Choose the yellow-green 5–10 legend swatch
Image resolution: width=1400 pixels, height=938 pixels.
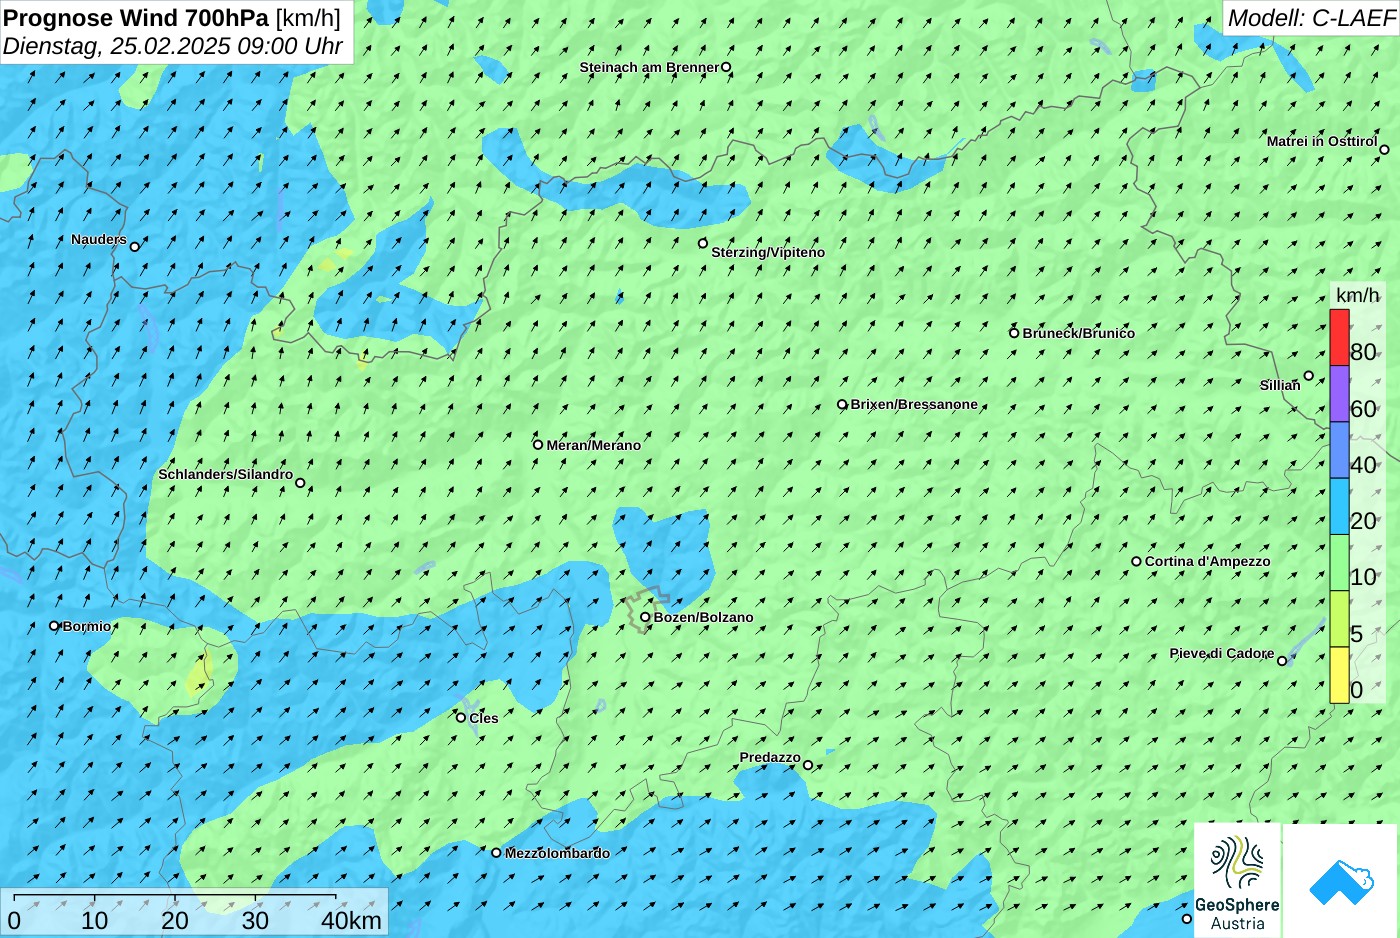click(1339, 619)
